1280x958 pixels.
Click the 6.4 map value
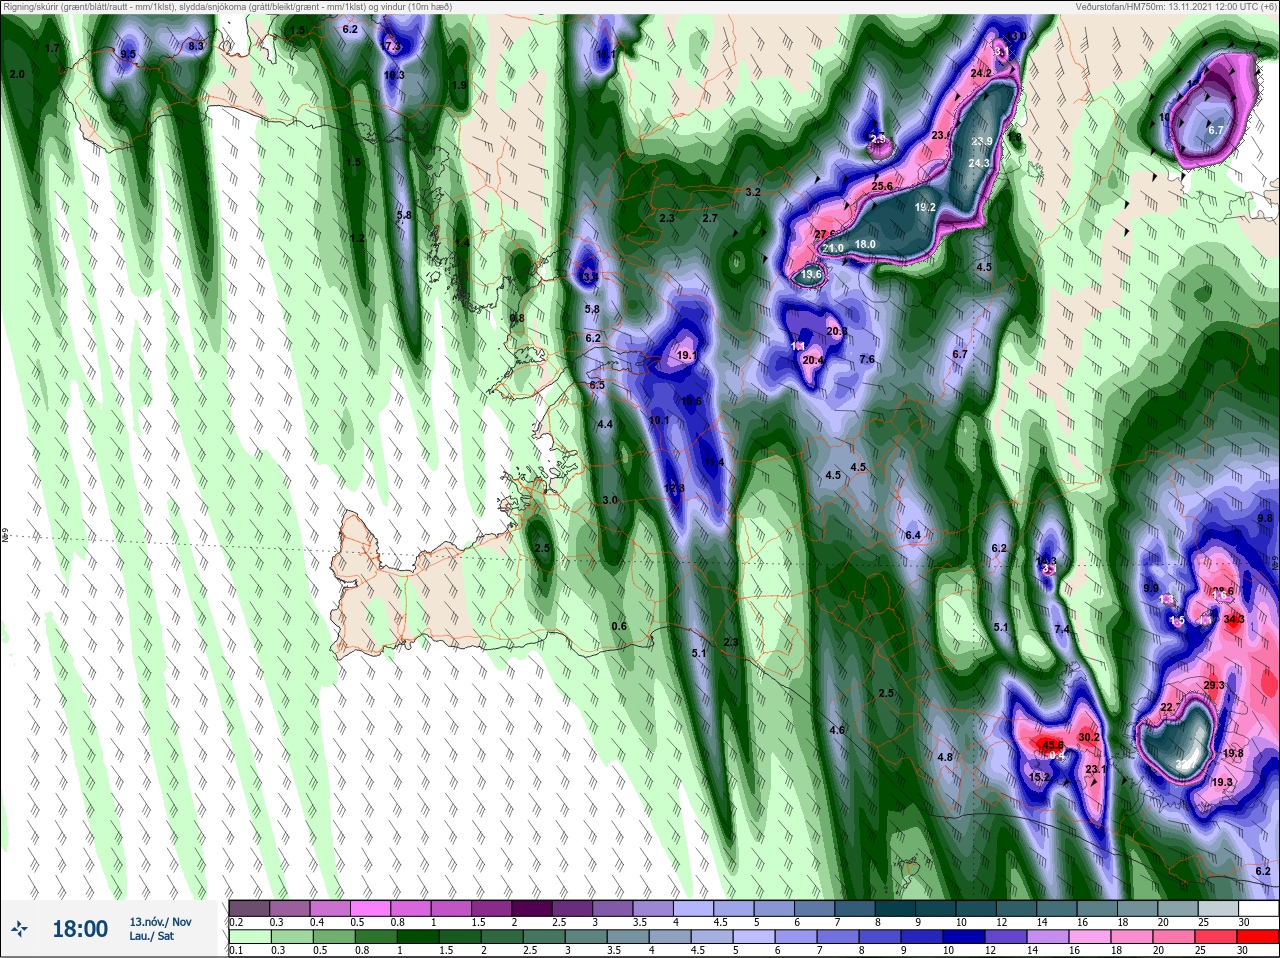[x=912, y=535]
